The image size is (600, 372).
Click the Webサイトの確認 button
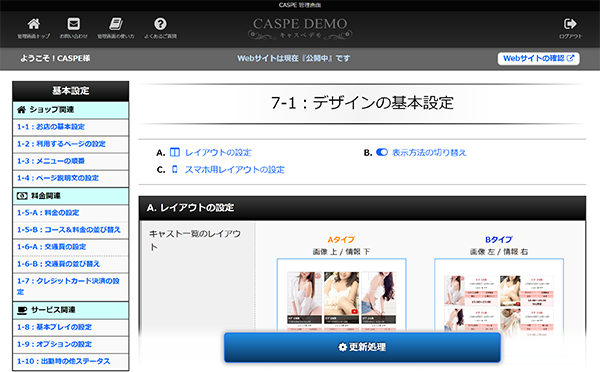(x=538, y=59)
